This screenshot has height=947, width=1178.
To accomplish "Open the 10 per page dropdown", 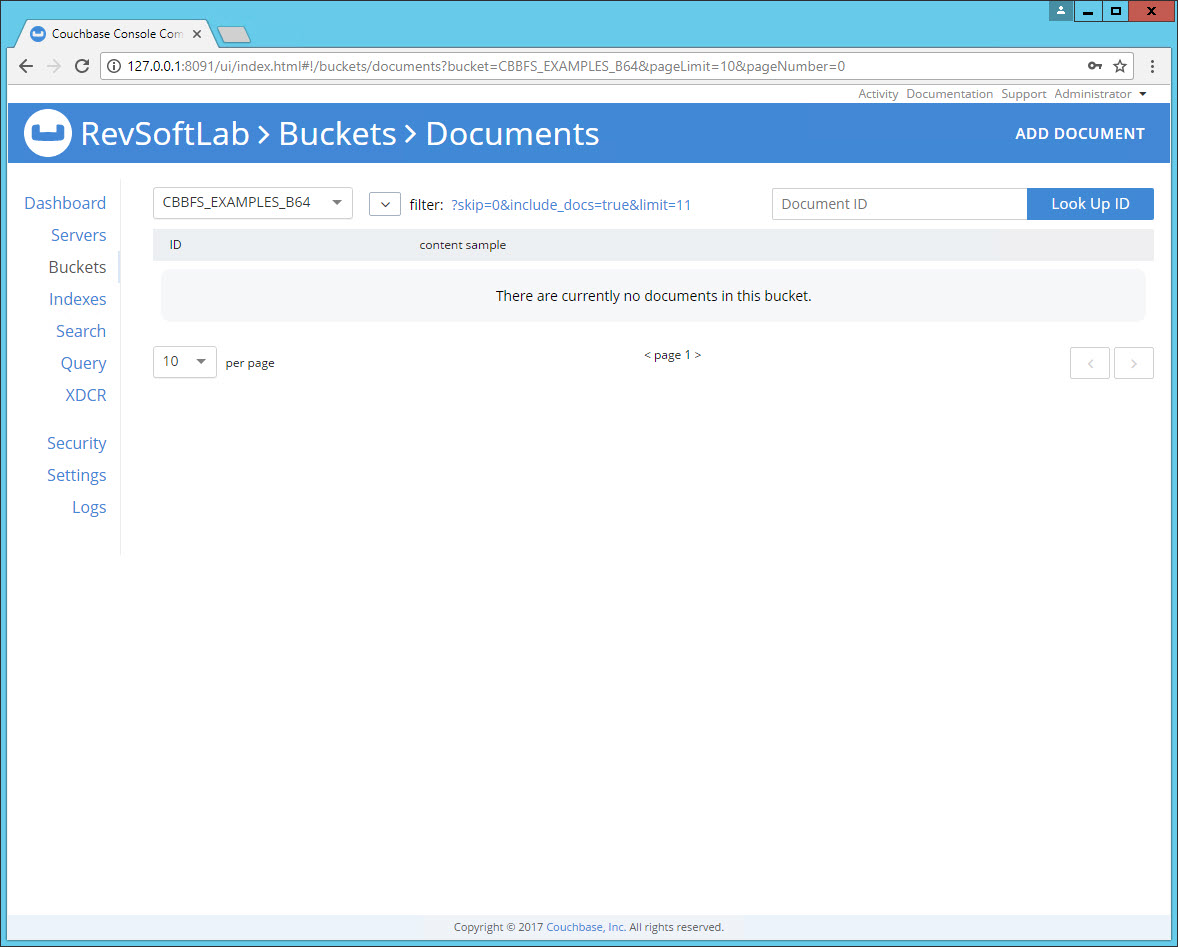I will [x=185, y=362].
